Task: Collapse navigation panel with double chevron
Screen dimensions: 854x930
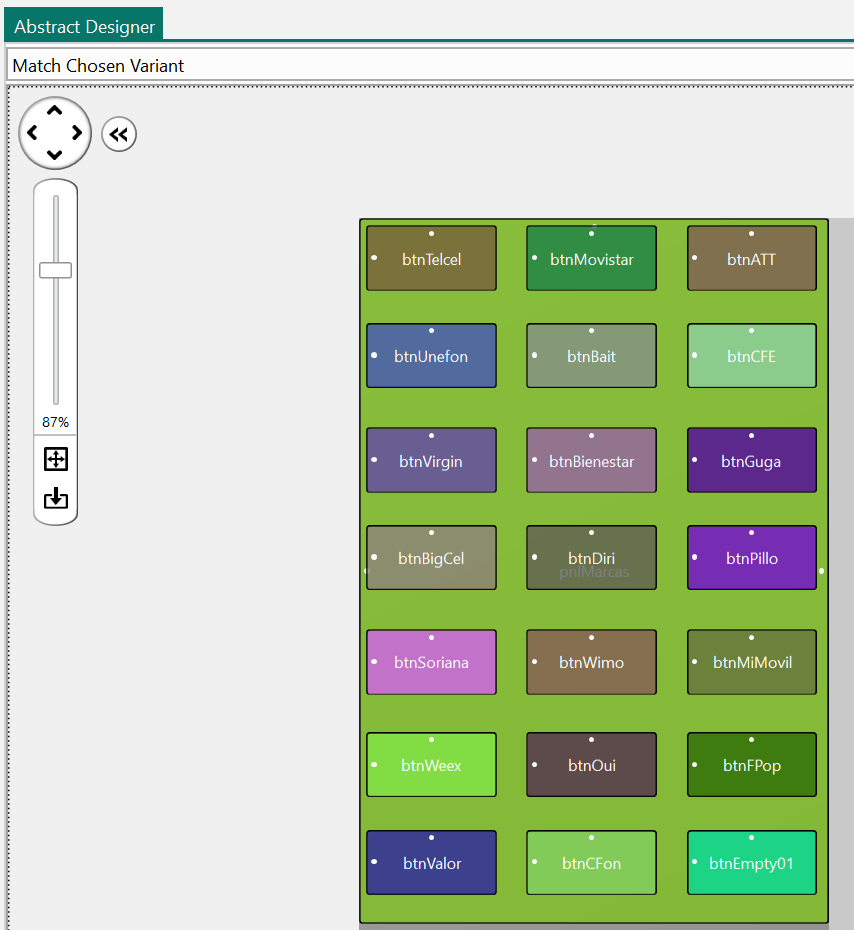Action: tap(119, 134)
